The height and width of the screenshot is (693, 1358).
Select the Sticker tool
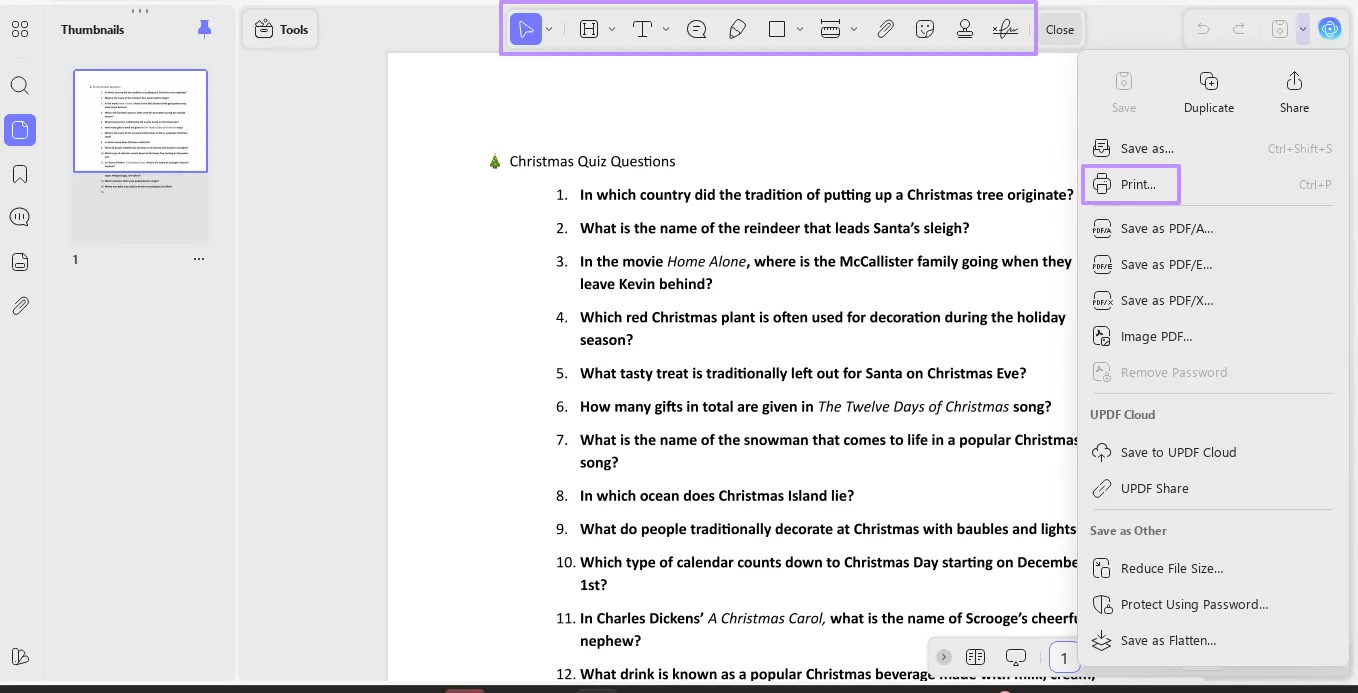click(x=925, y=29)
